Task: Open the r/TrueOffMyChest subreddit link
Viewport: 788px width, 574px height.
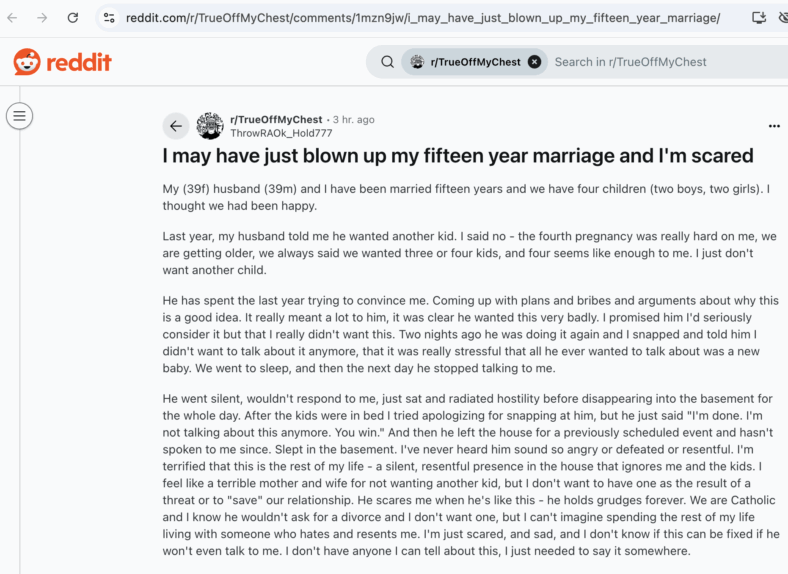Action: click(276, 120)
